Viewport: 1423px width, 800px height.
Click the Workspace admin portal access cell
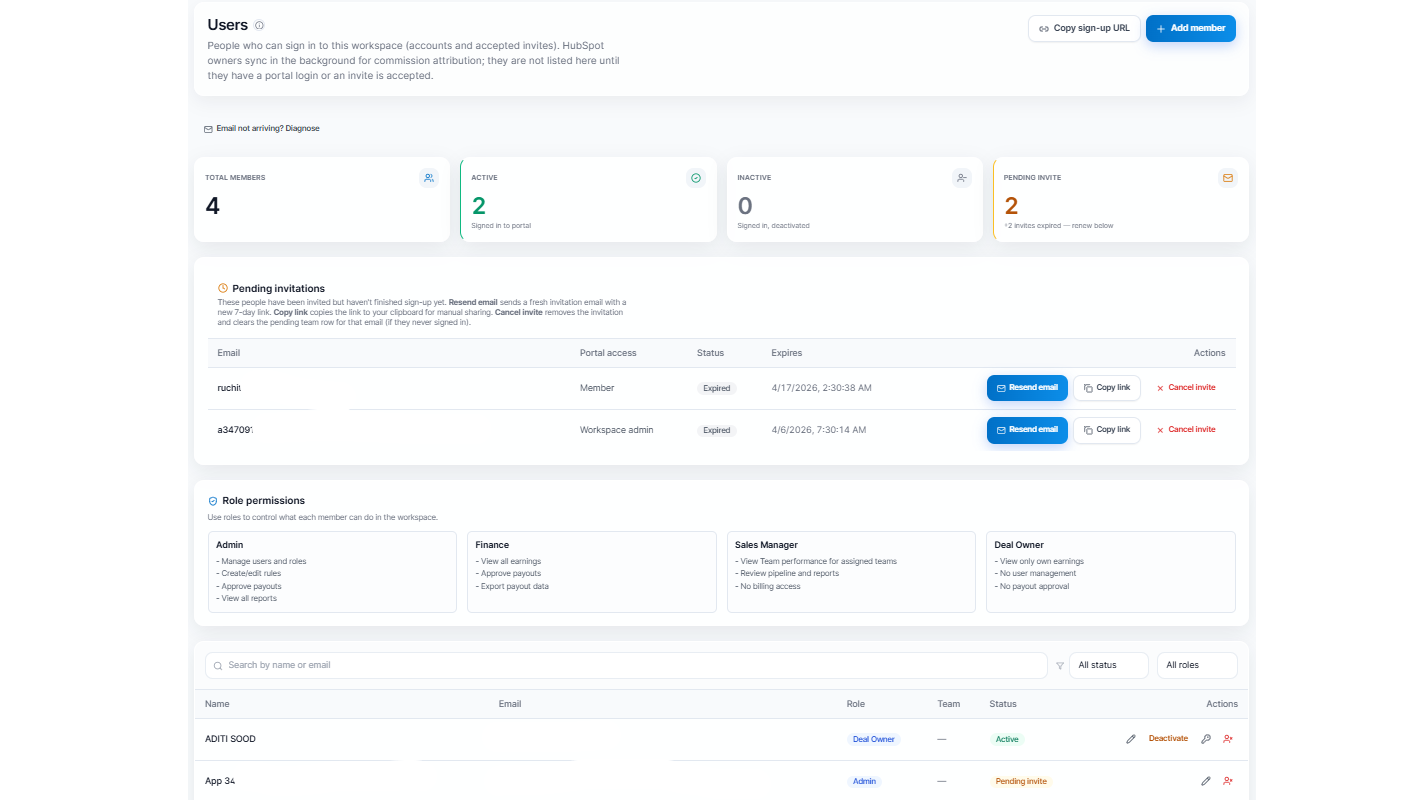pyautogui.click(x=616, y=430)
